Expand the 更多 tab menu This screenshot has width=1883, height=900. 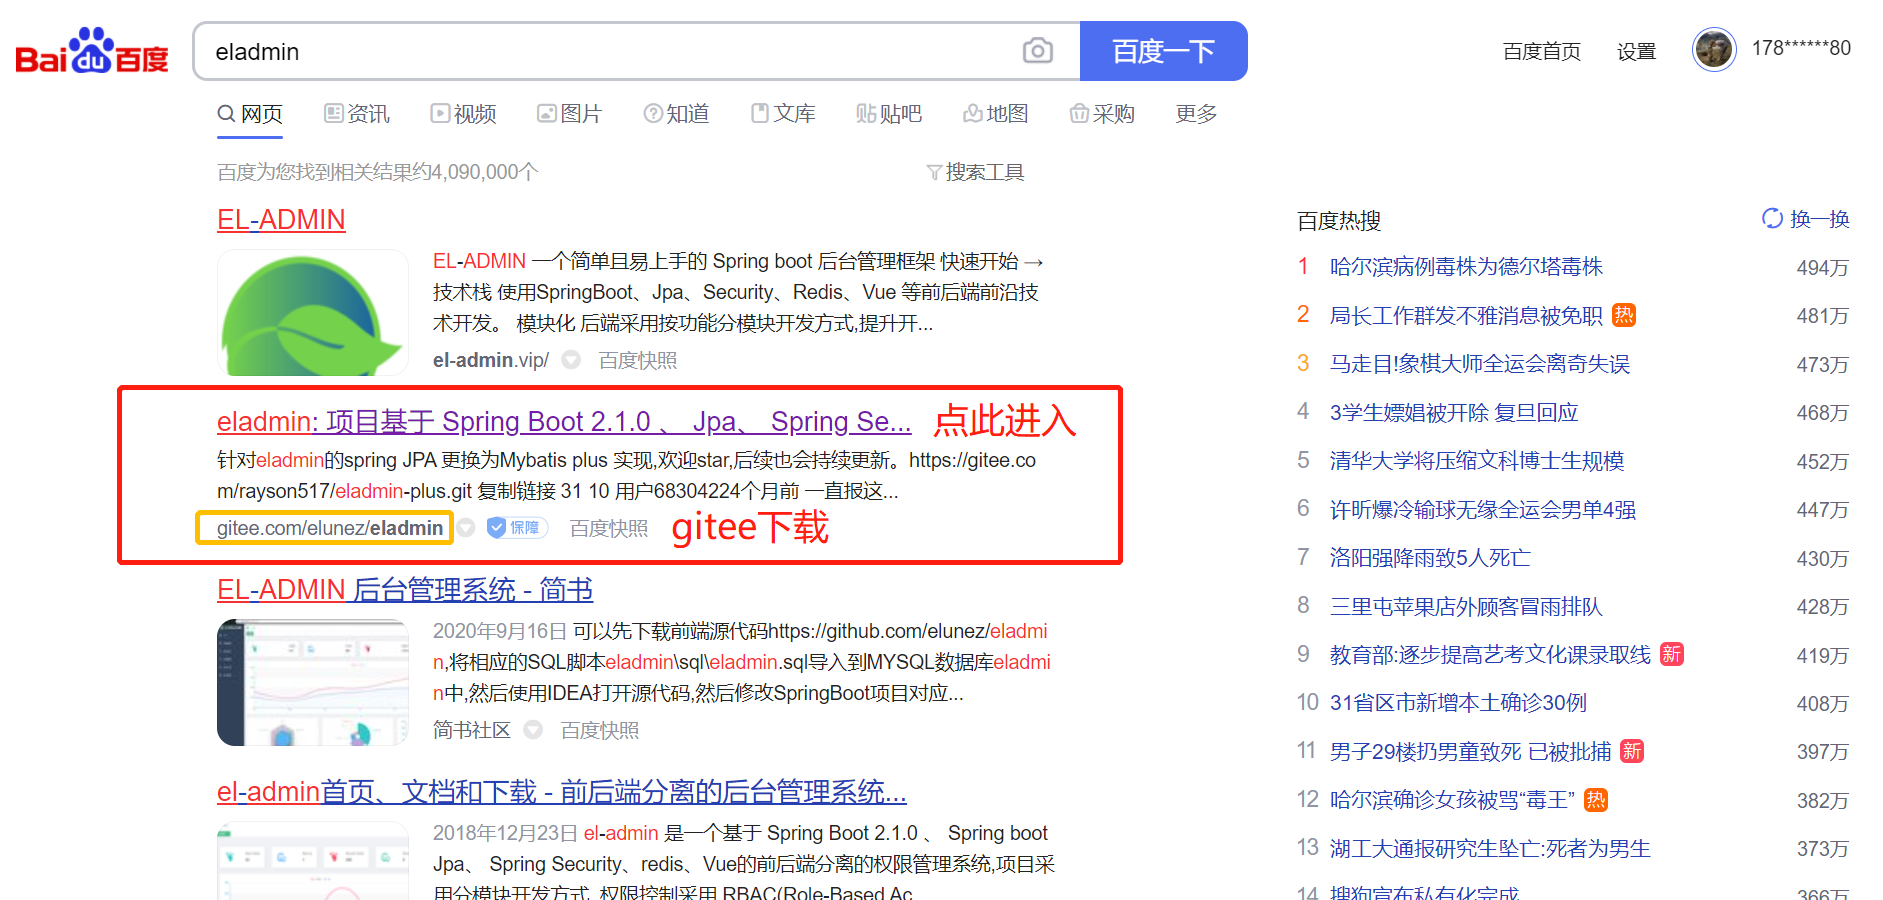point(1196,114)
